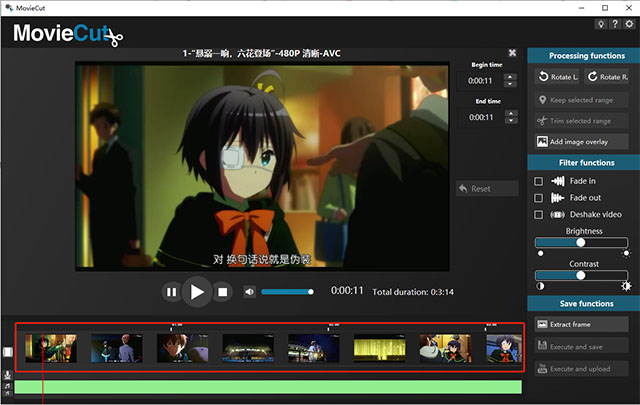Rotate the video left
The image size is (640, 405).
556,77
